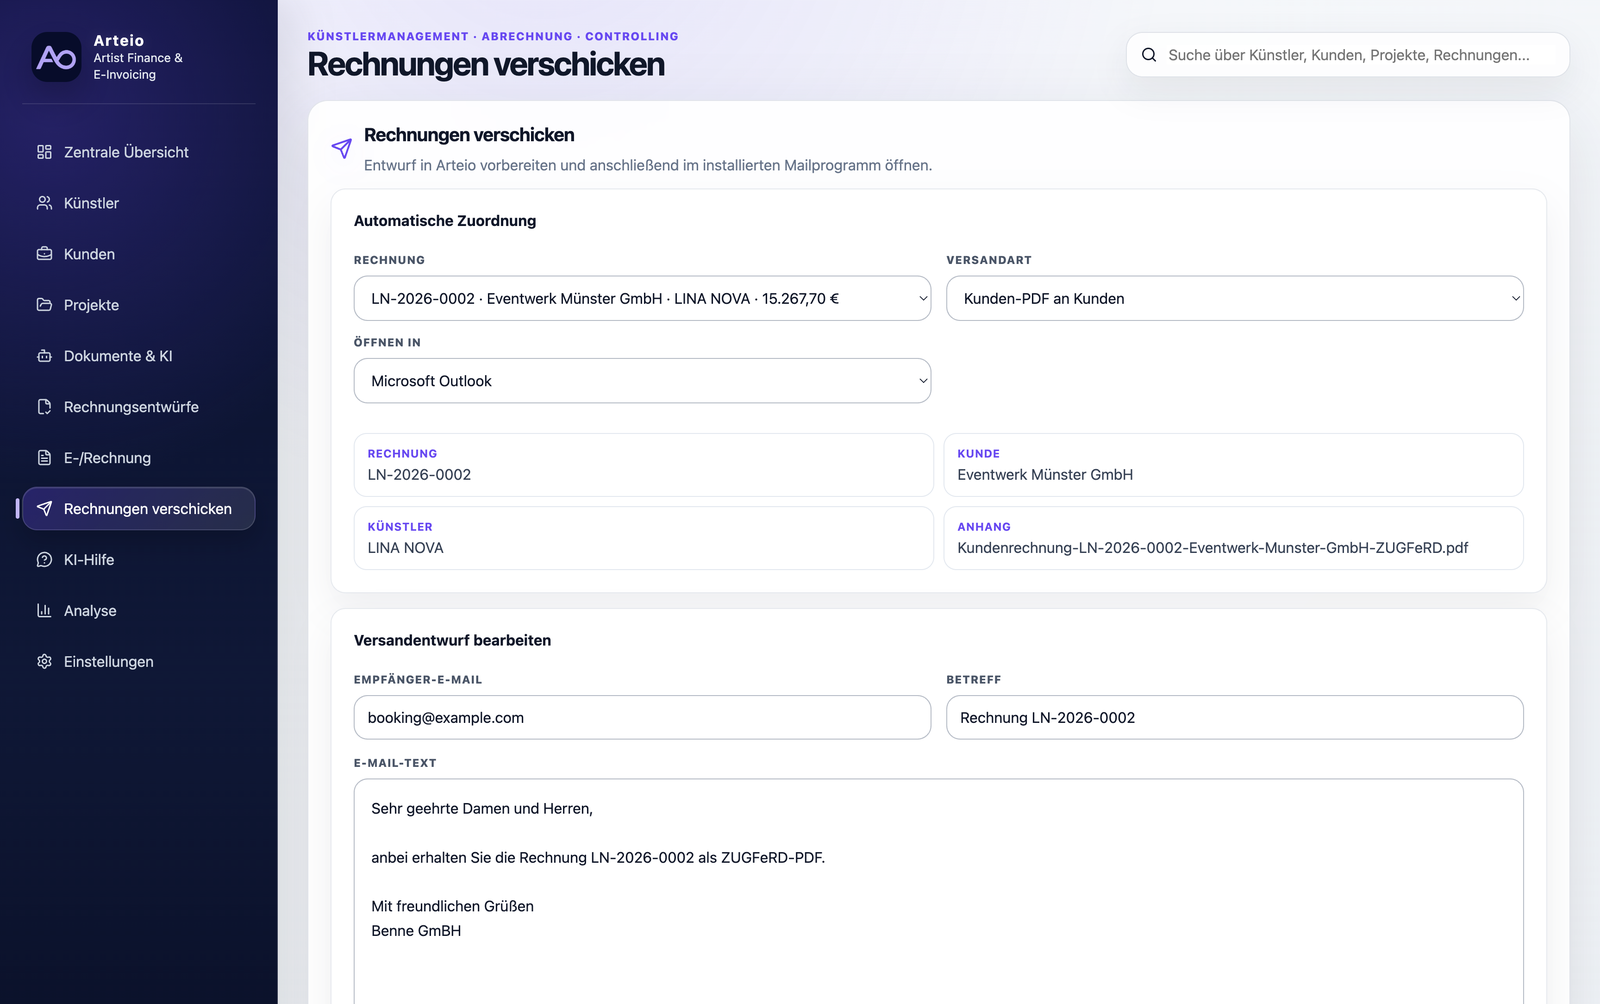Click the 'Benne GmbH' signature line
This screenshot has height=1004, width=1600.
pos(416,931)
